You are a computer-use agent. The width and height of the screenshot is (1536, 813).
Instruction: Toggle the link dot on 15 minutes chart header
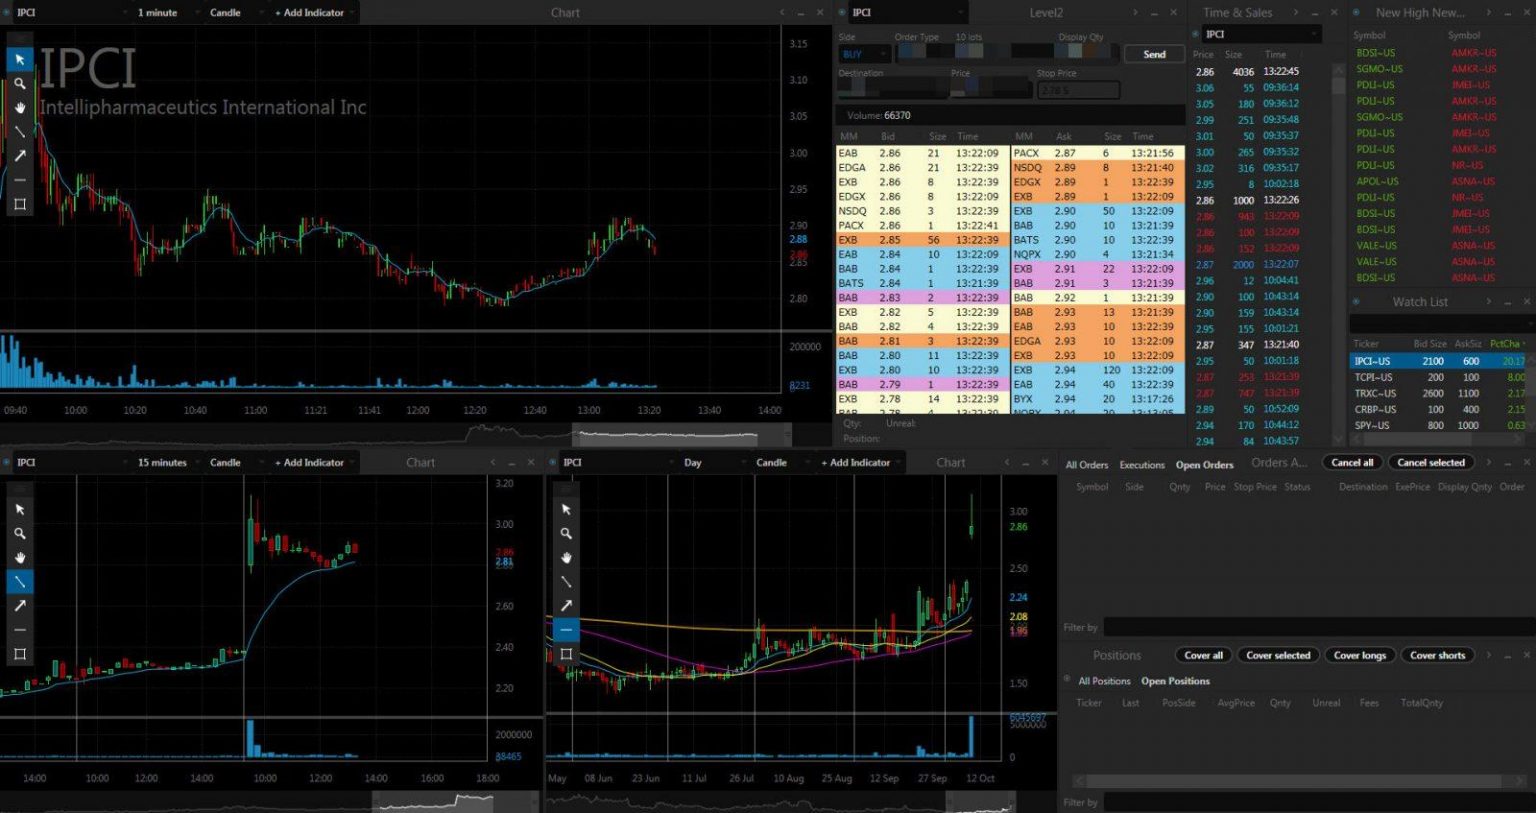tap(6, 462)
